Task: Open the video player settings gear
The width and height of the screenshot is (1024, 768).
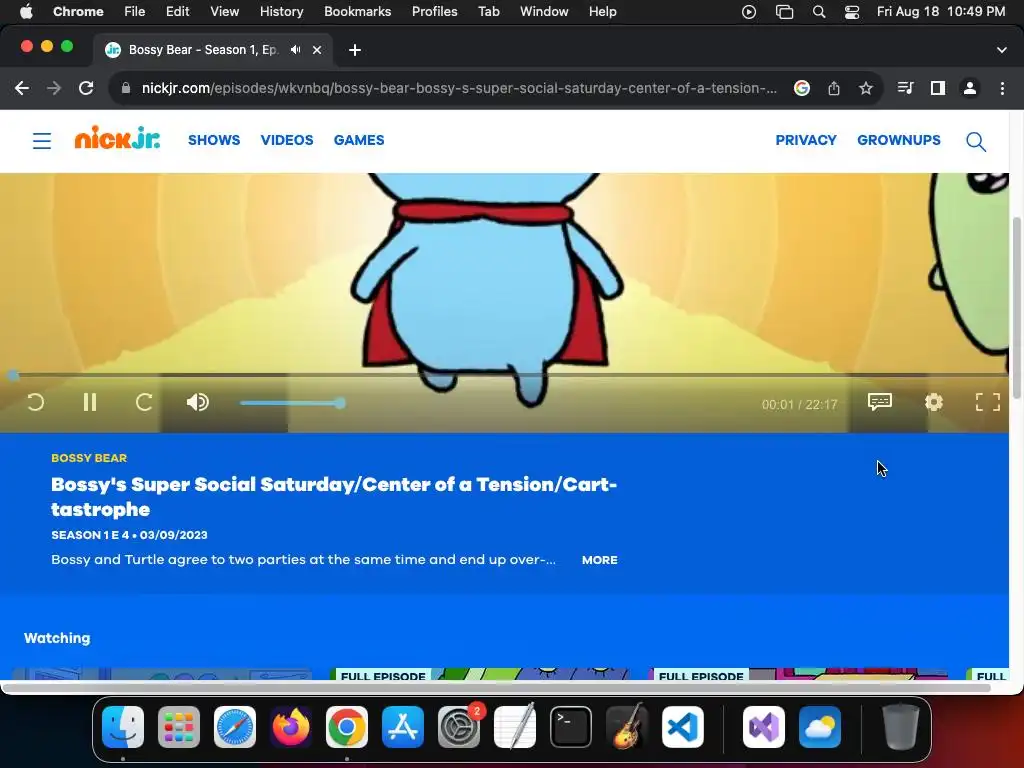Action: point(934,402)
